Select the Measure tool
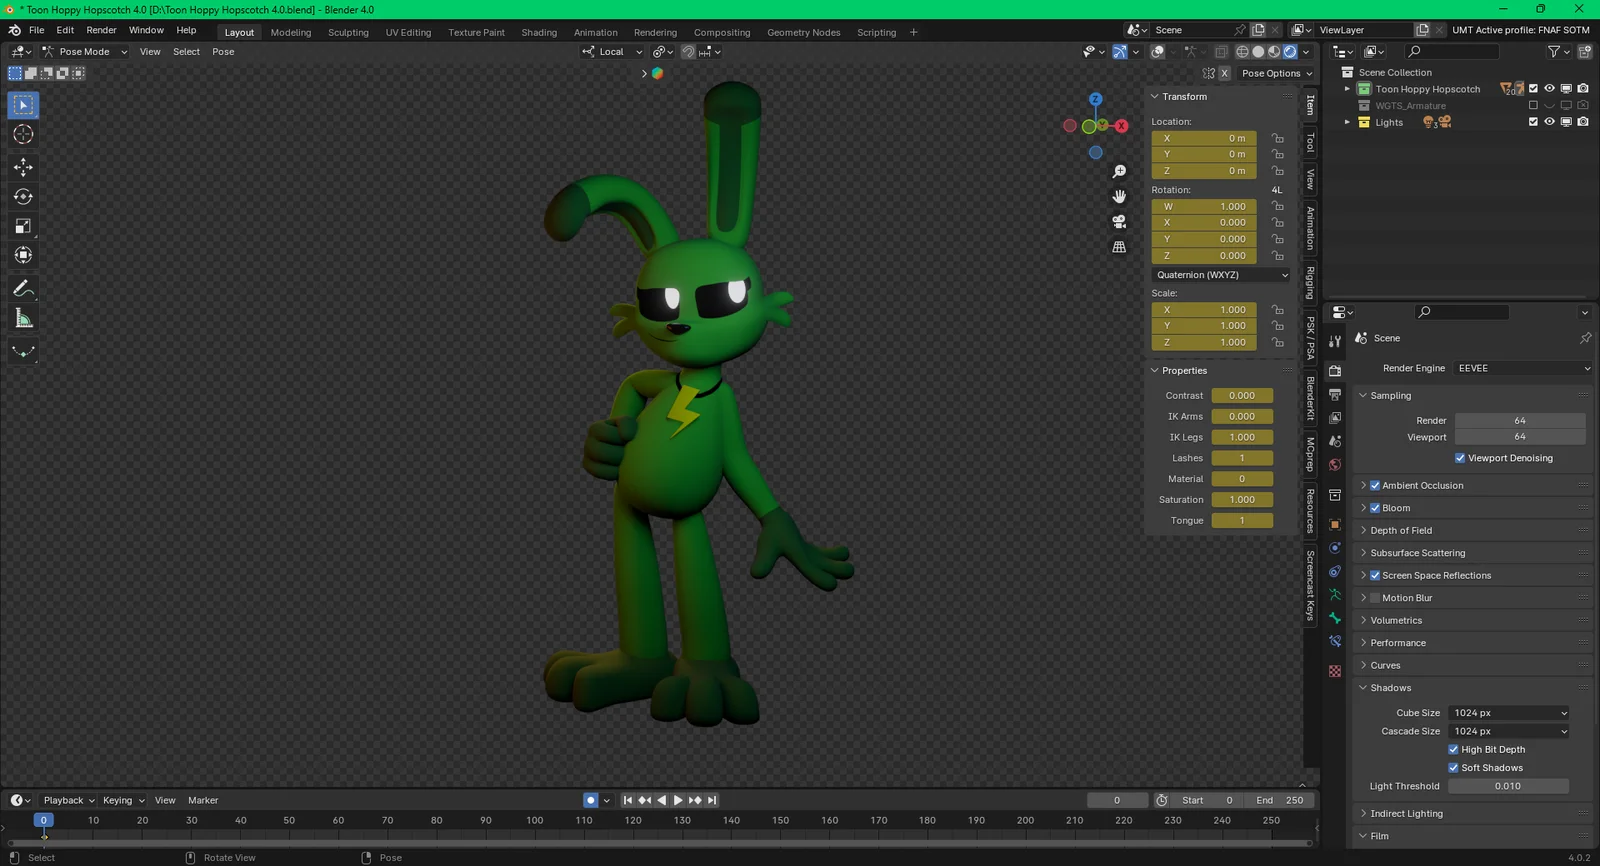The image size is (1600, 866). tap(23, 319)
